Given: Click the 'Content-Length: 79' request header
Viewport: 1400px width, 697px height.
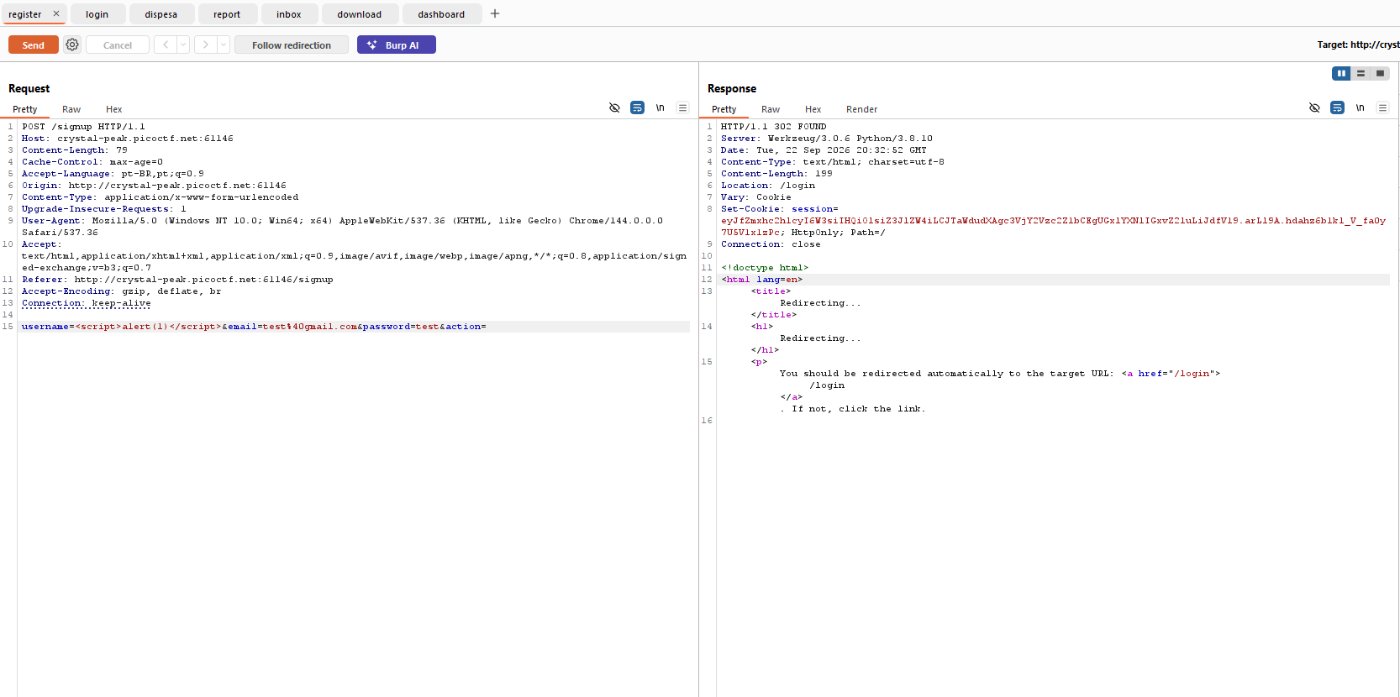Looking at the screenshot, I should point(74,150).
